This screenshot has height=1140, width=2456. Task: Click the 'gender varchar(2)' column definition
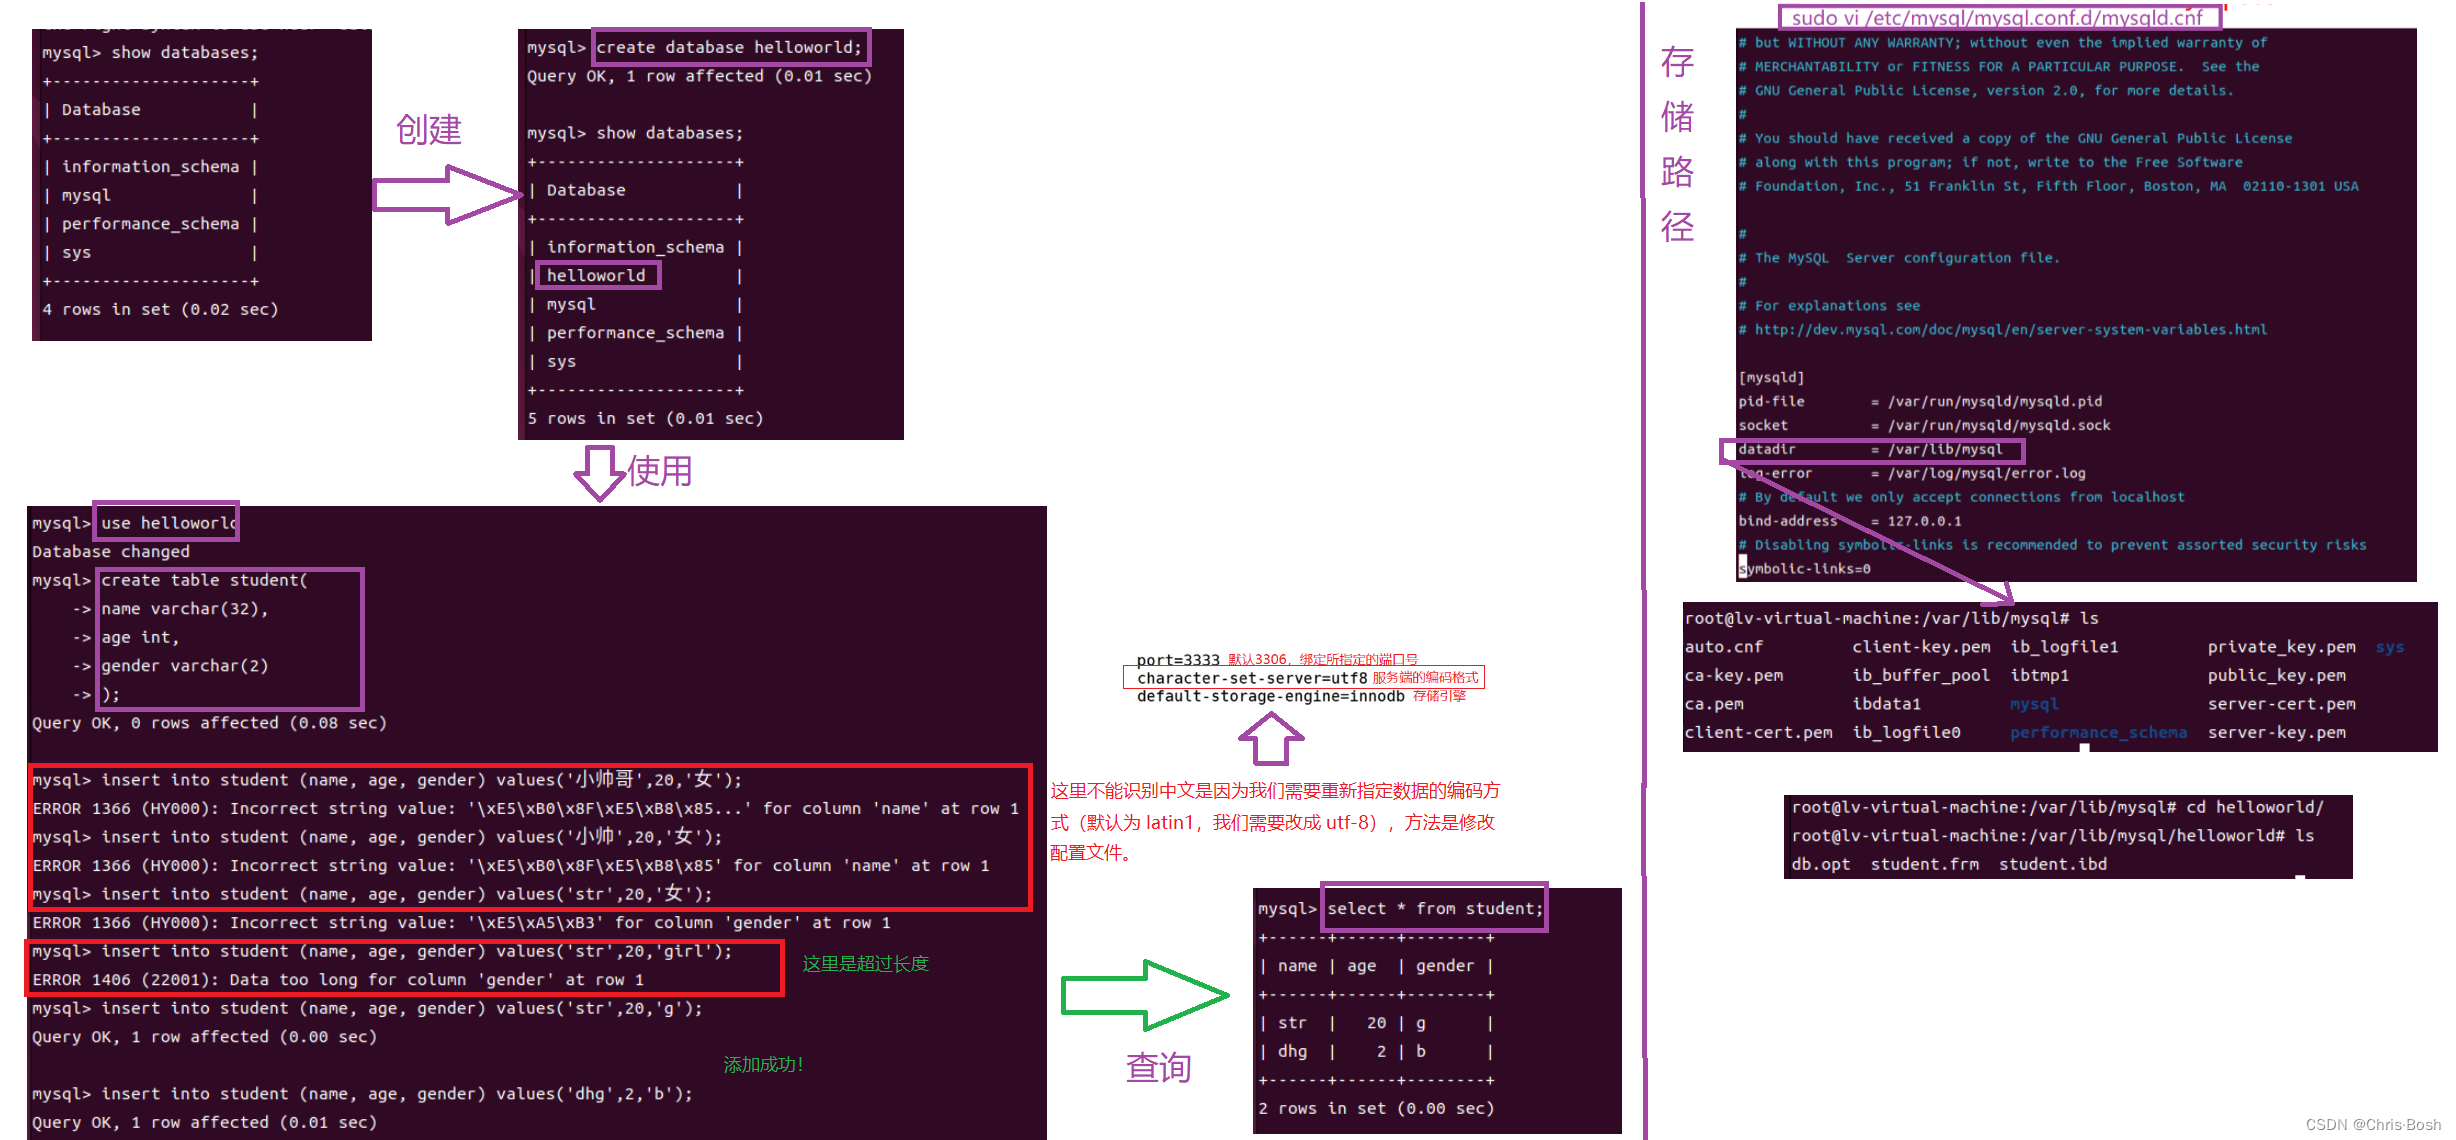(184, 666)
